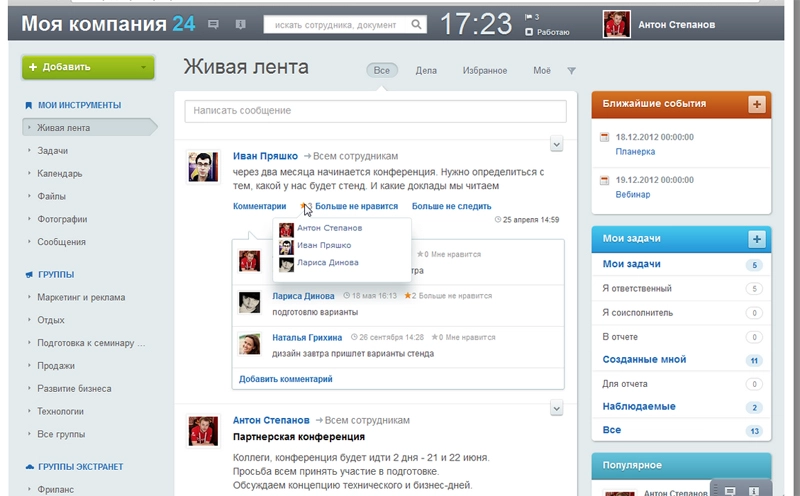Click the bottom dock info icon

point(753,491)
